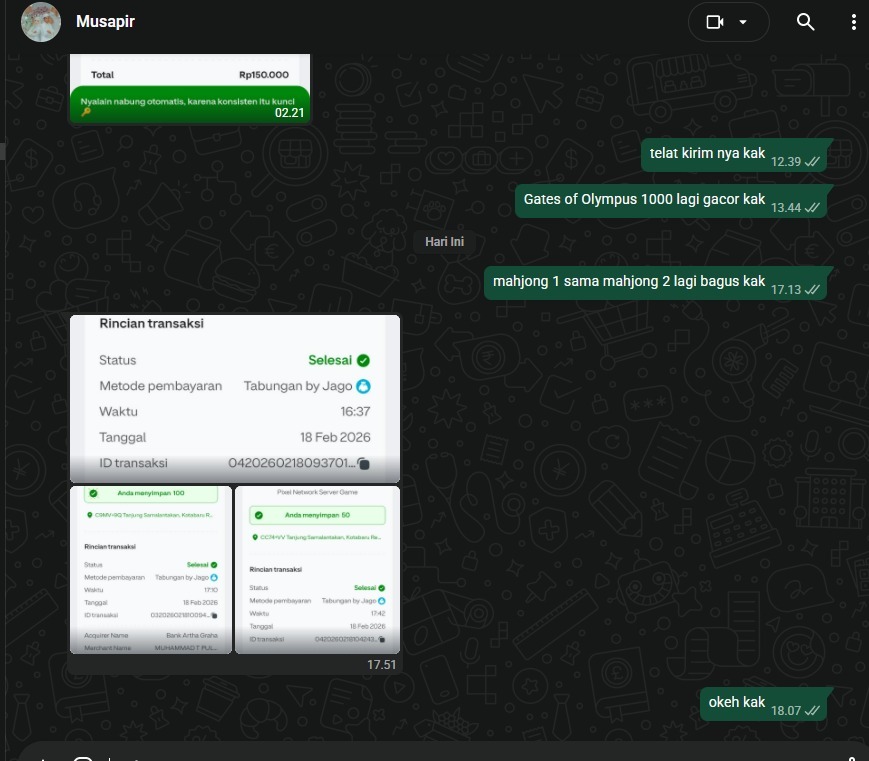The height and width of the screenshot is (761, 869).
Task: Open the 'Anda menyimpan 100' receipt thumbnail
Action: (151, 570)
